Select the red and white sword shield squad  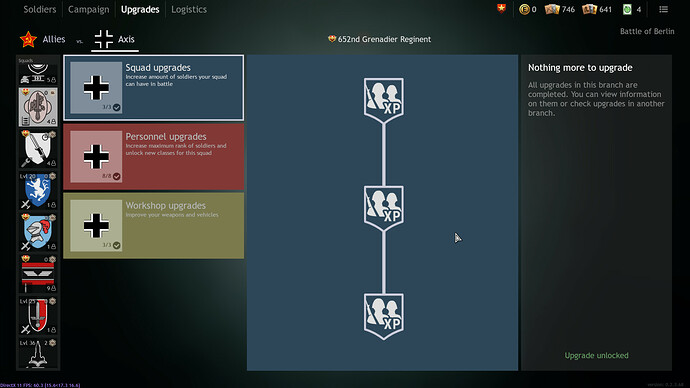coord(38,315)
